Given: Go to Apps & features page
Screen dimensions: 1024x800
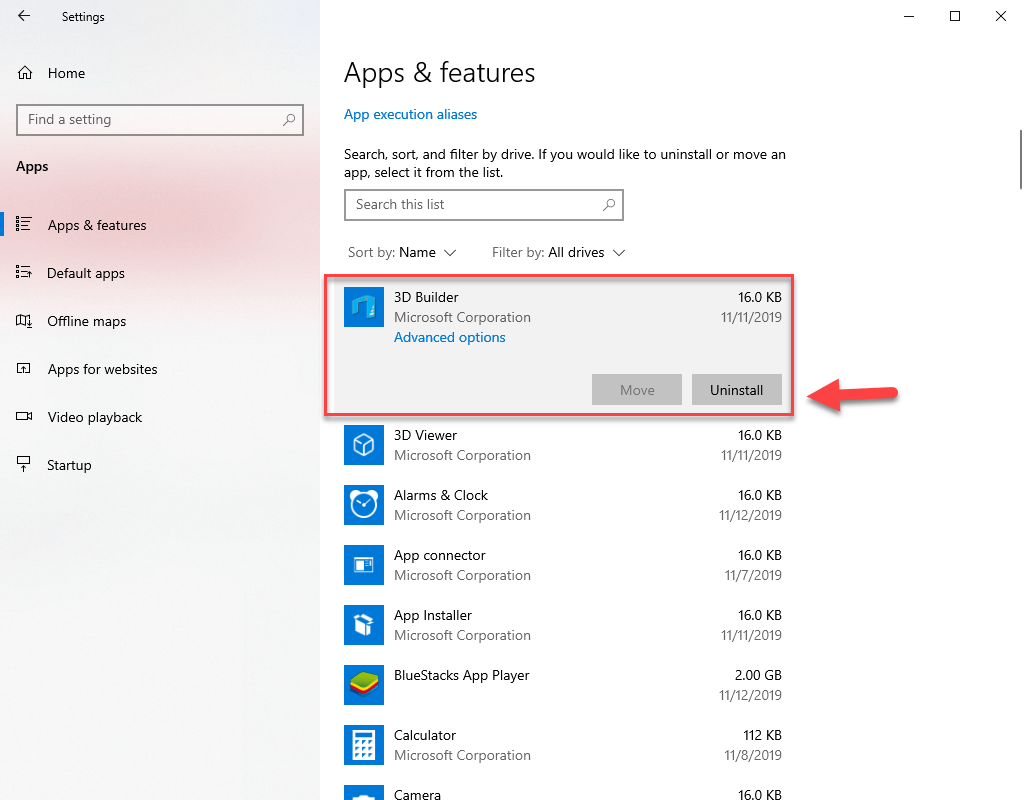Looking at the screenshot, I should pos(97,225).
